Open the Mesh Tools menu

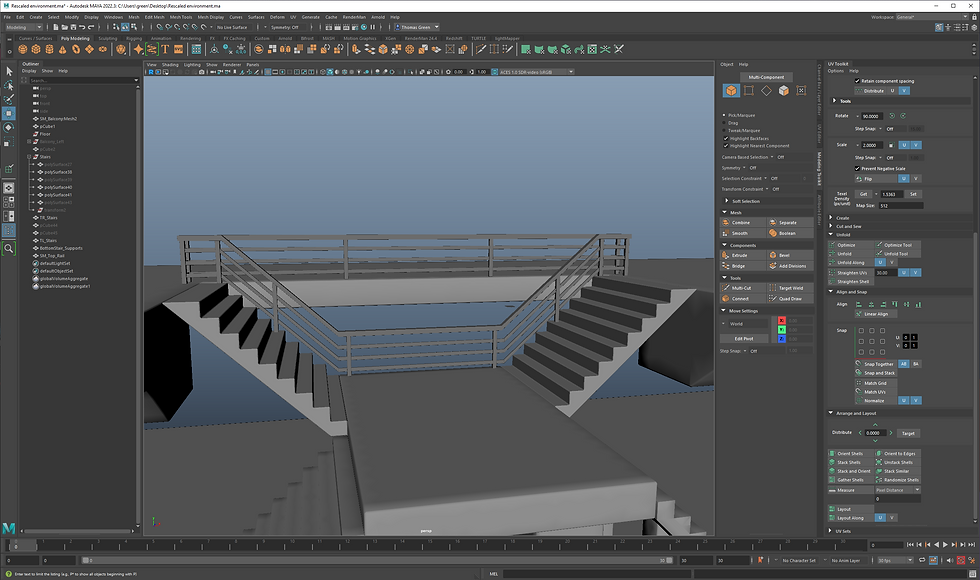(181, 17)
